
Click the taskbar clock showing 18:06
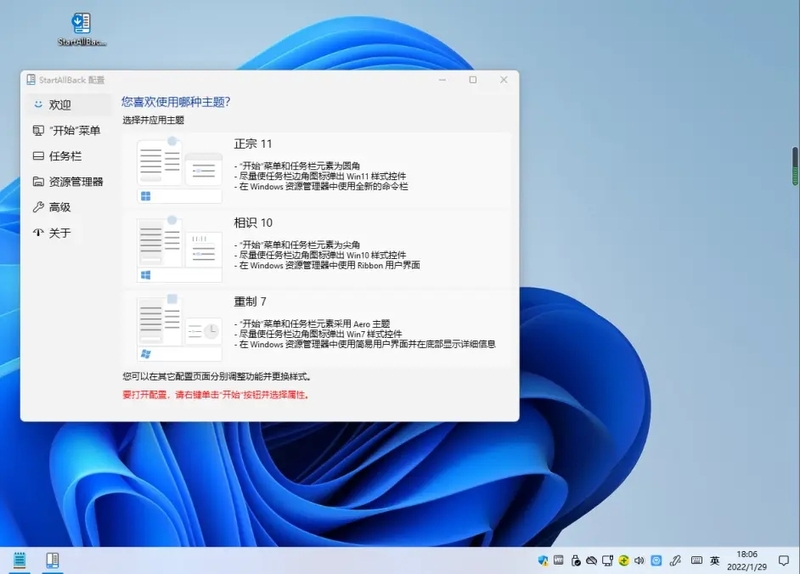[x=747, y=560]
